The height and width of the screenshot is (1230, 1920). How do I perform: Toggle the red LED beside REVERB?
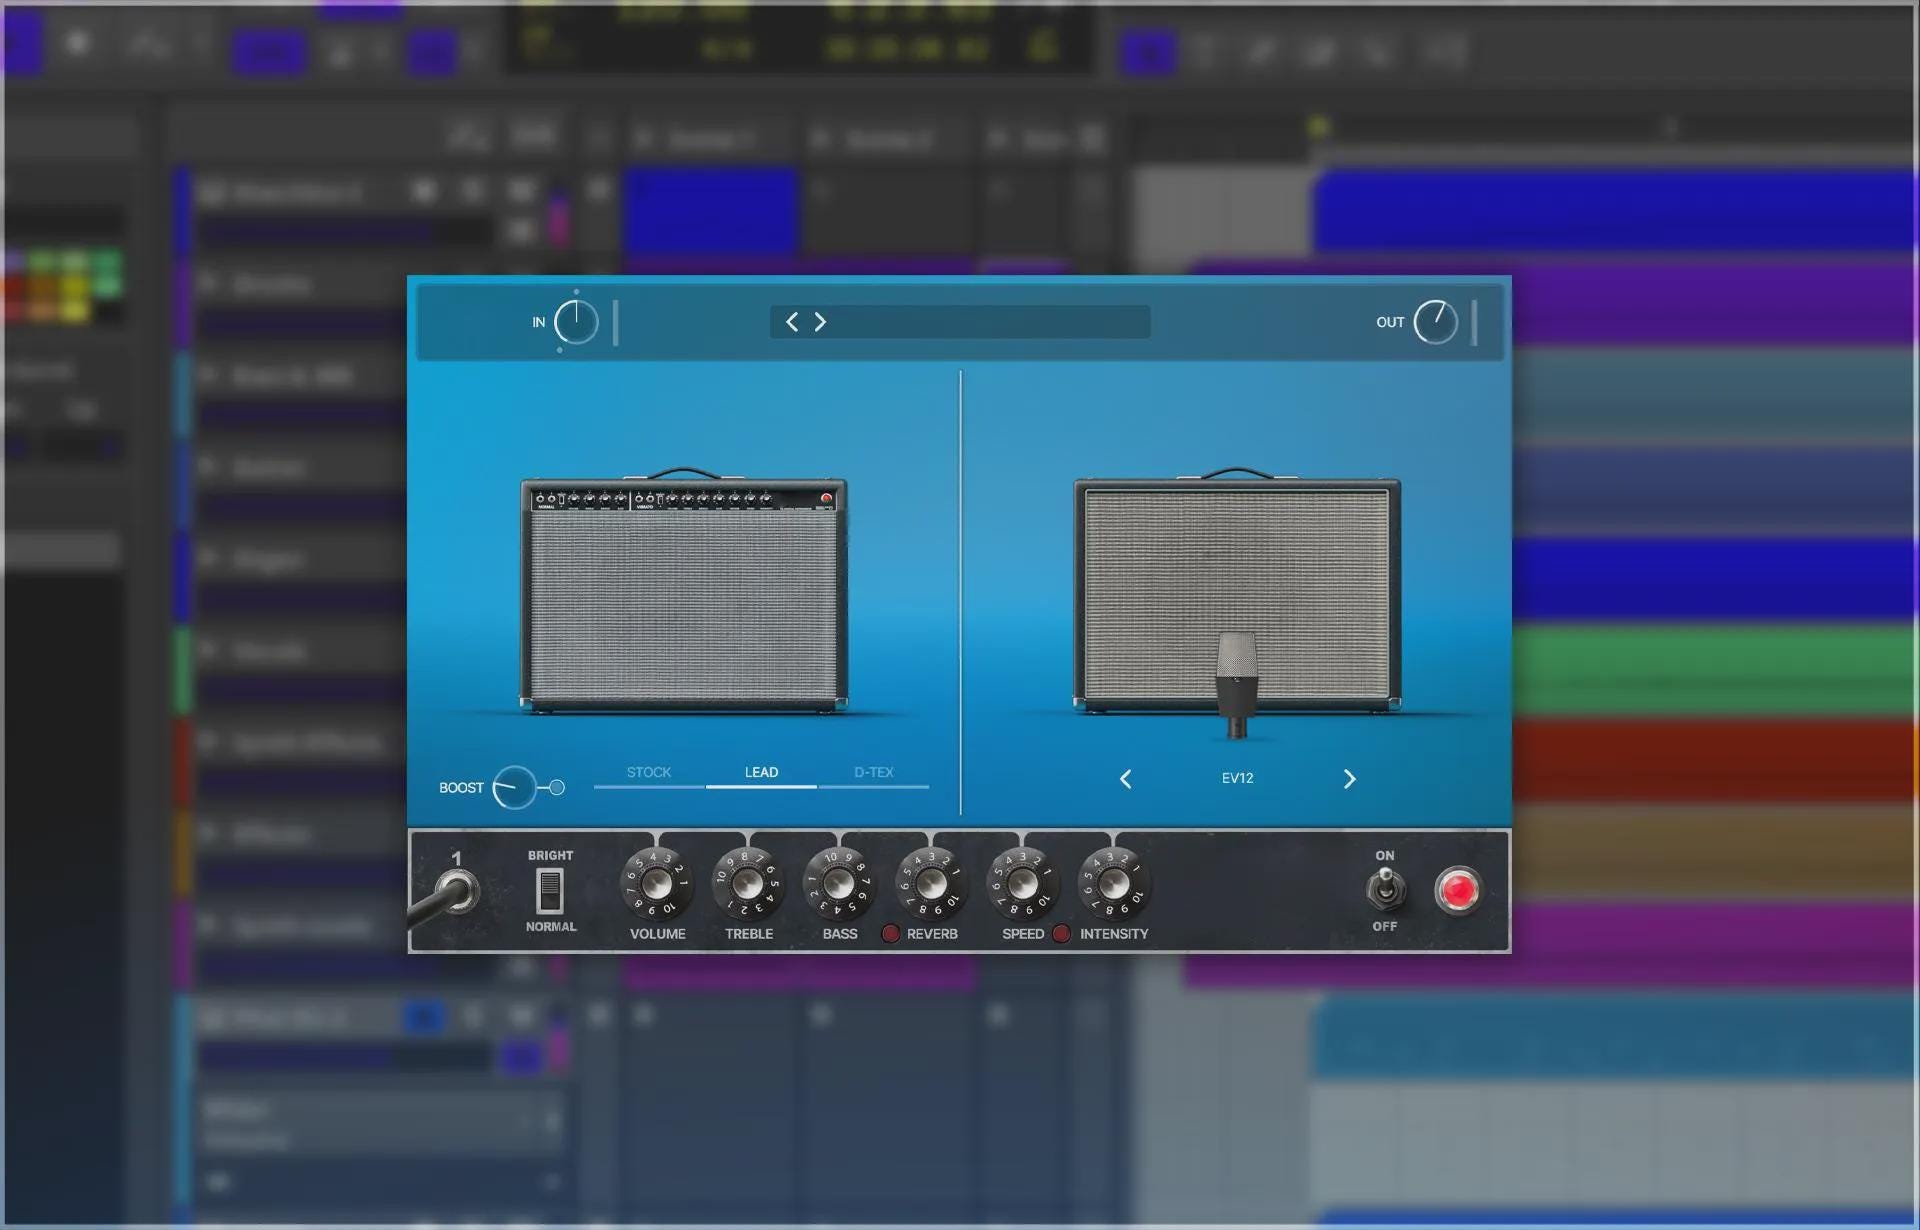[890, 934]
